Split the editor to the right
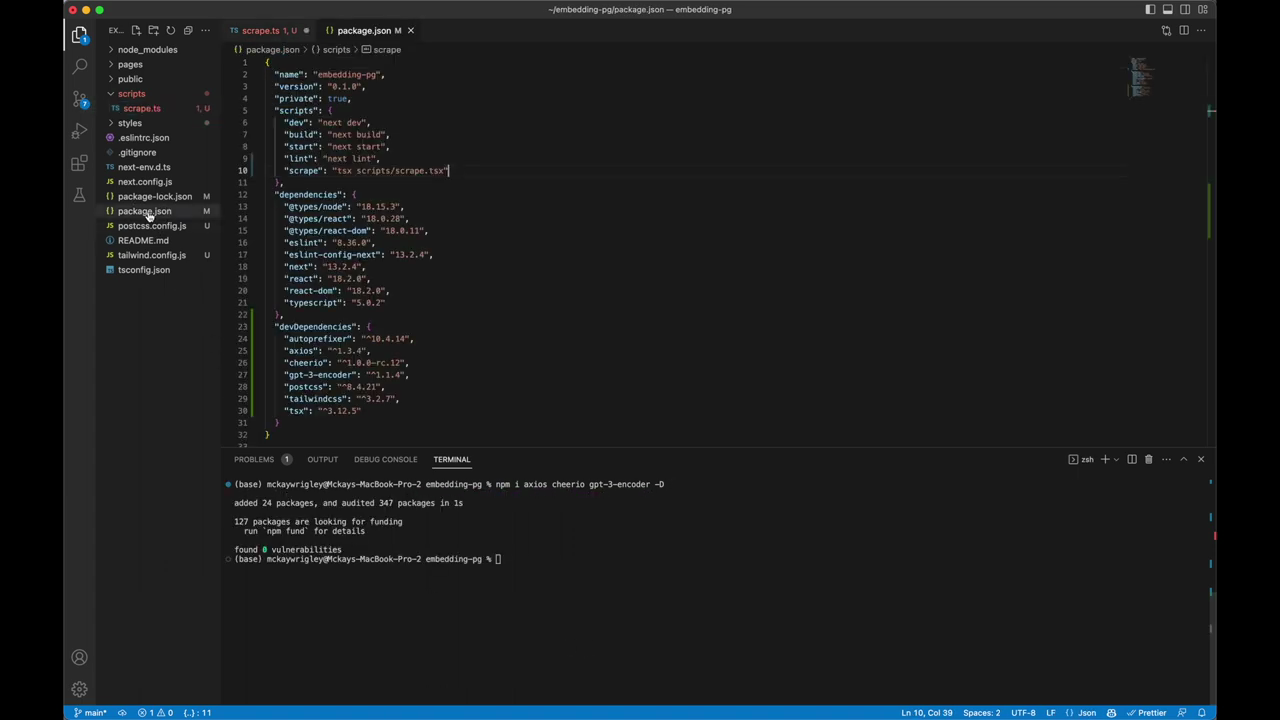The width and height of the screenshot is (1280, 720). point(1184,30)
